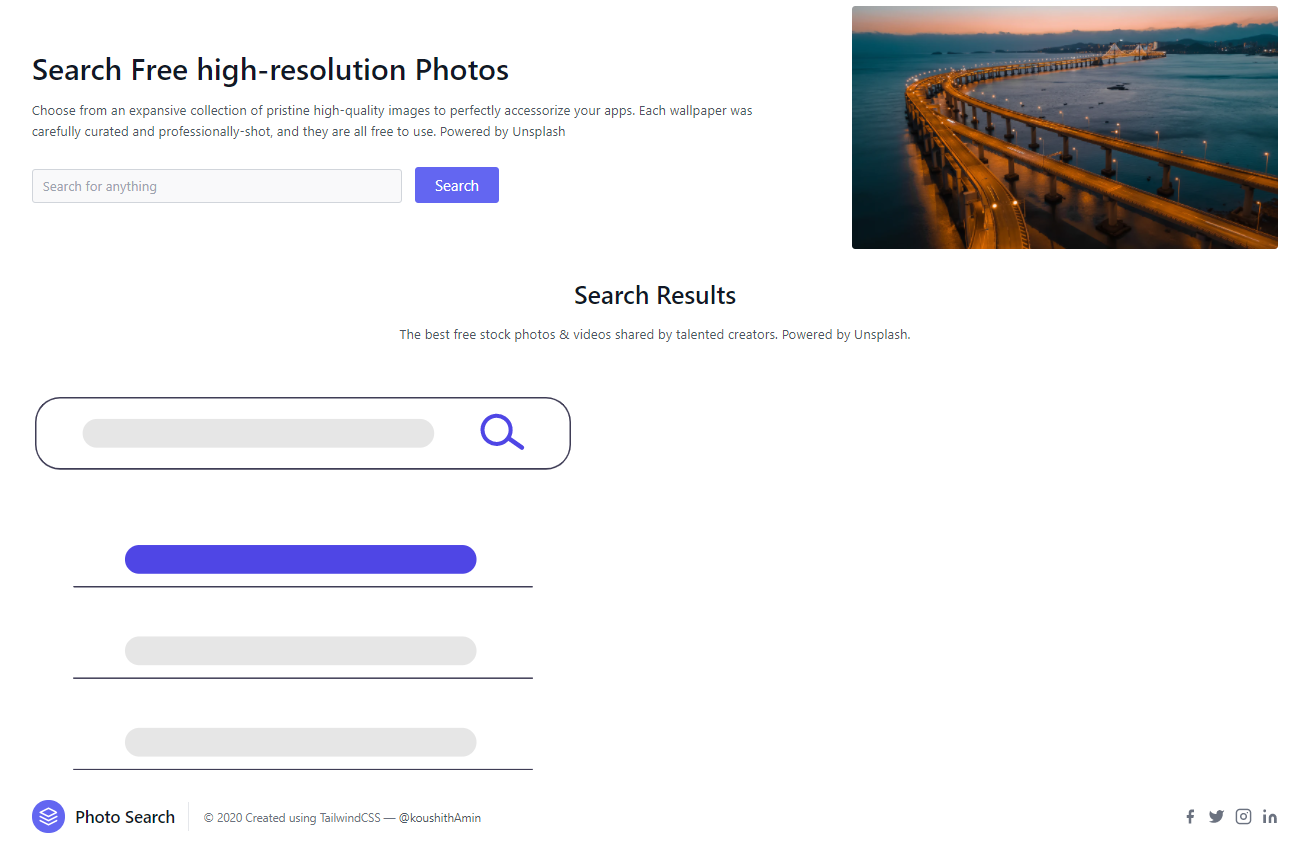Image resolution: width=1307 pixels, height=856 pixels.
Task: Open the Unsplash link under Search Results
Action: pyautogui.click(x=880, y=334)
